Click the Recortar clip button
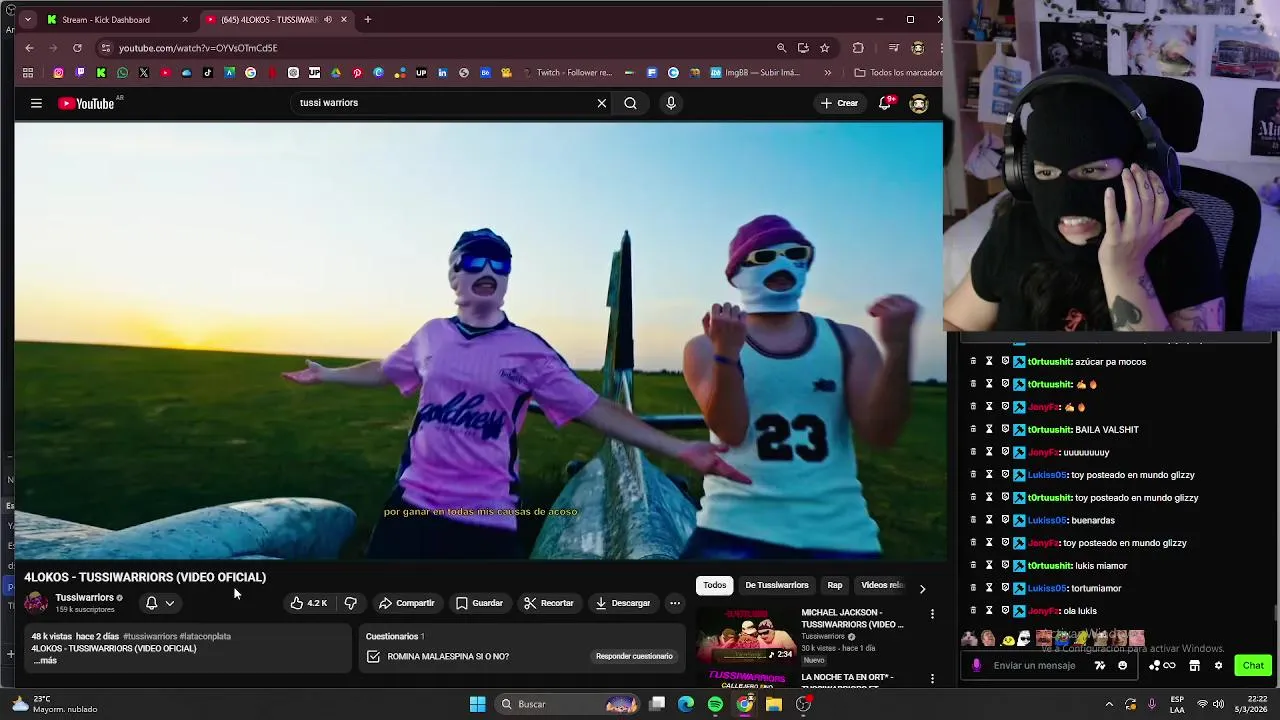 point(548,603)
